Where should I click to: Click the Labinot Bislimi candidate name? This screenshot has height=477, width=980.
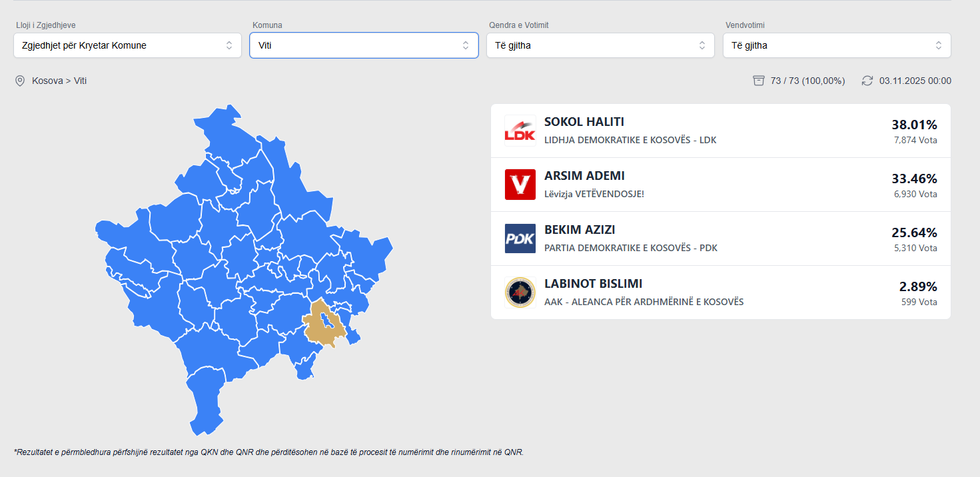(593, 284)
